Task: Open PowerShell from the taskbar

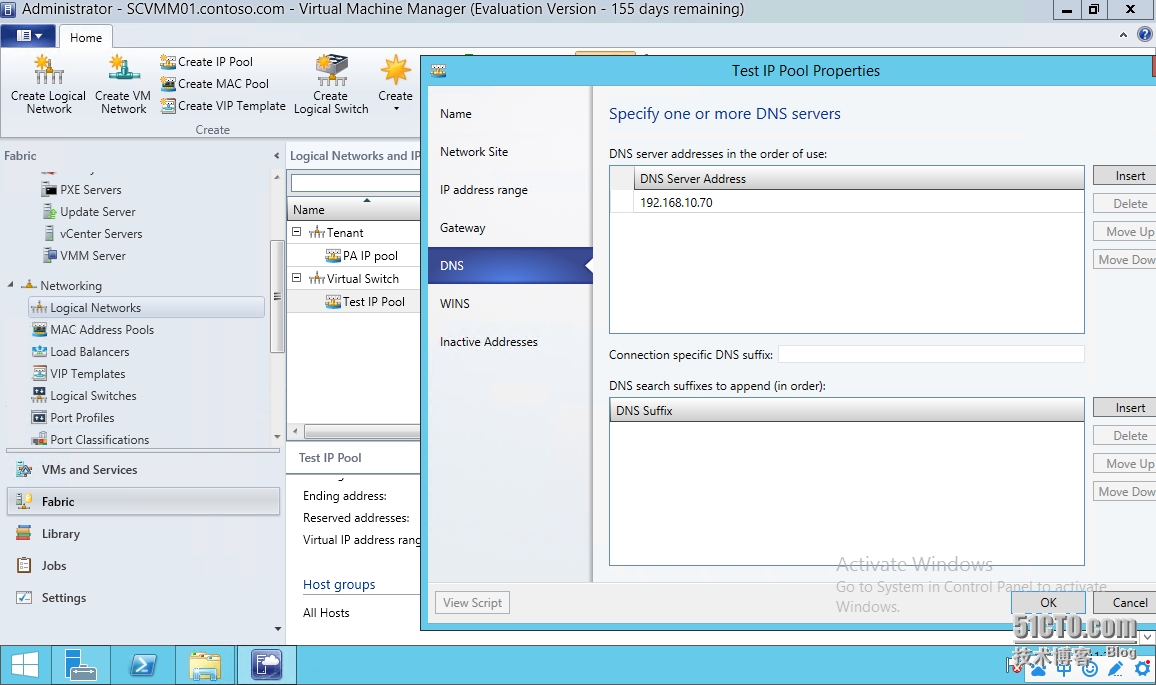Action: pos(143,665)
